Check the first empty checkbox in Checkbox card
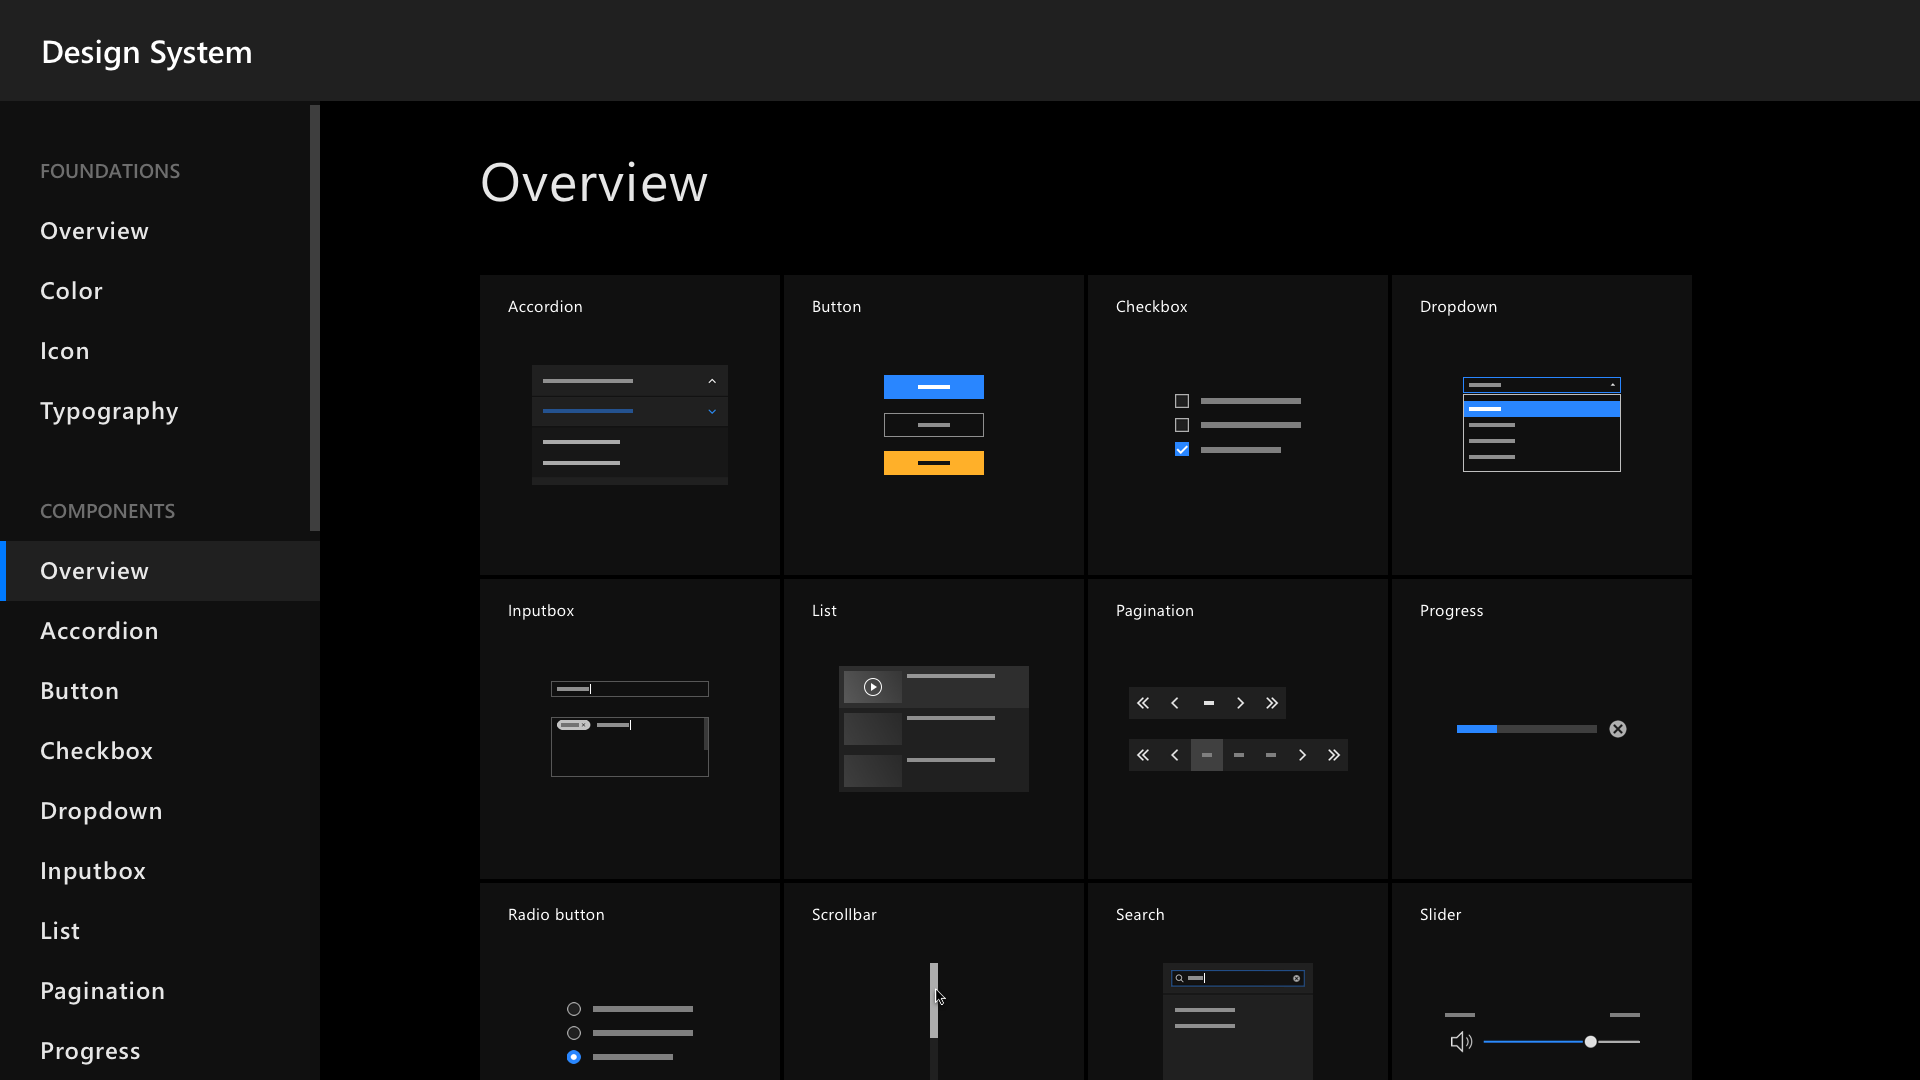 [1182, 401]
